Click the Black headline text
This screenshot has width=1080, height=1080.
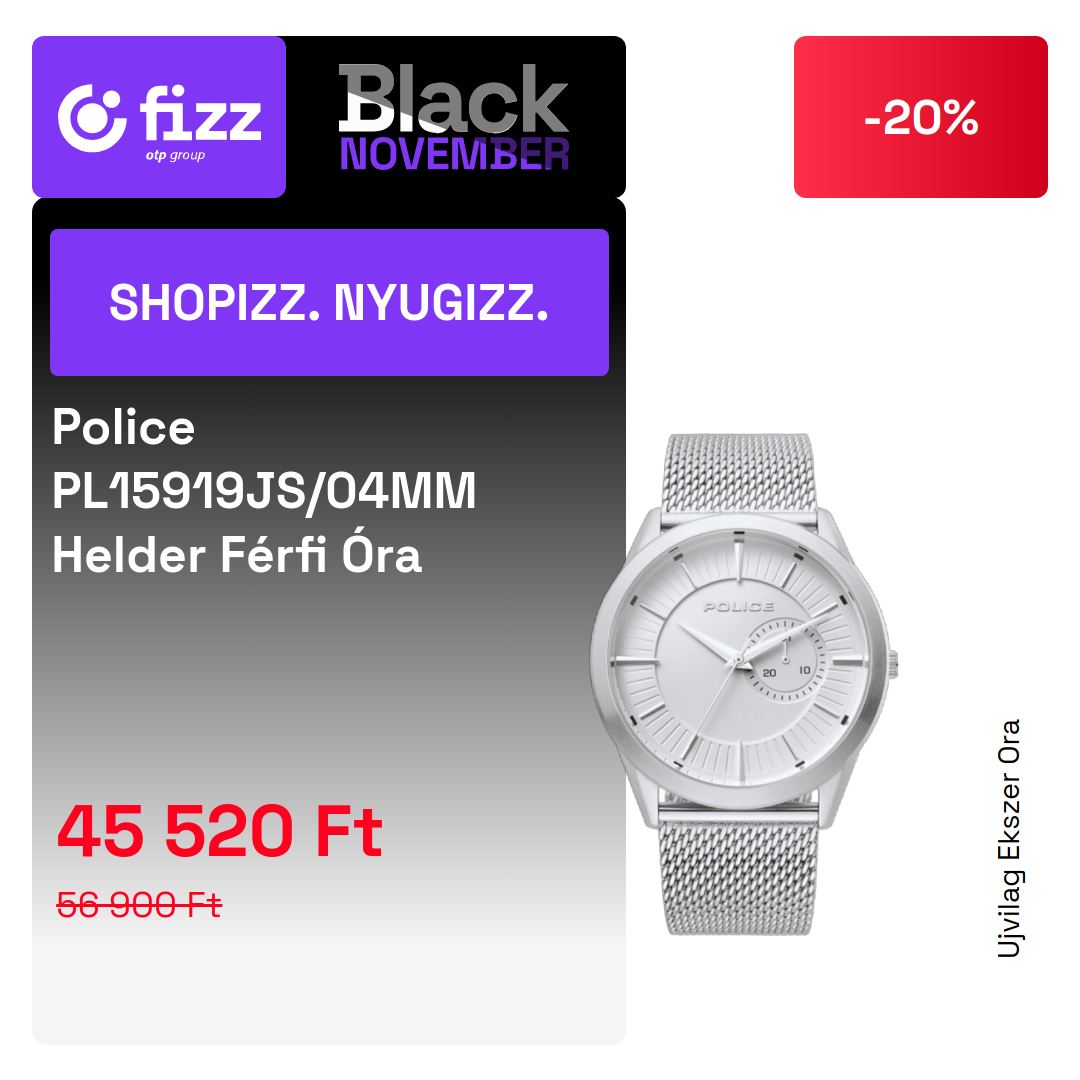453,99
